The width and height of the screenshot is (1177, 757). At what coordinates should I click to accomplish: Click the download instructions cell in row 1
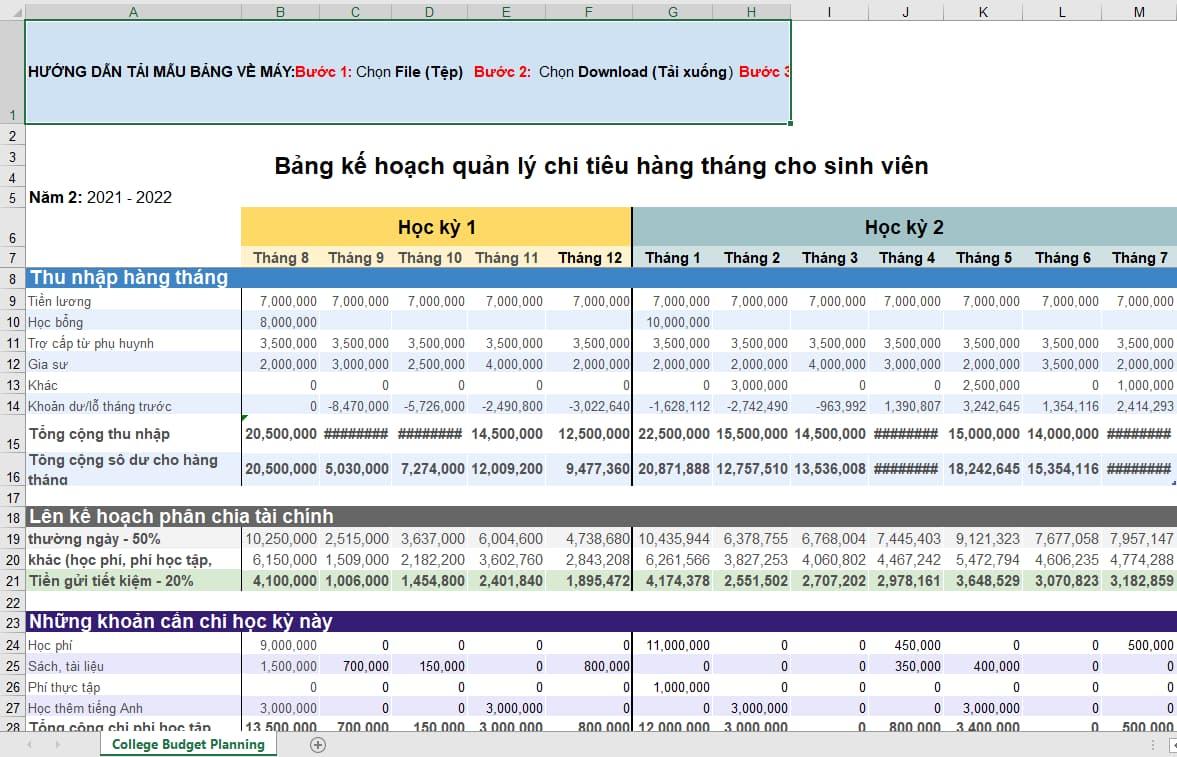point(400,71)
